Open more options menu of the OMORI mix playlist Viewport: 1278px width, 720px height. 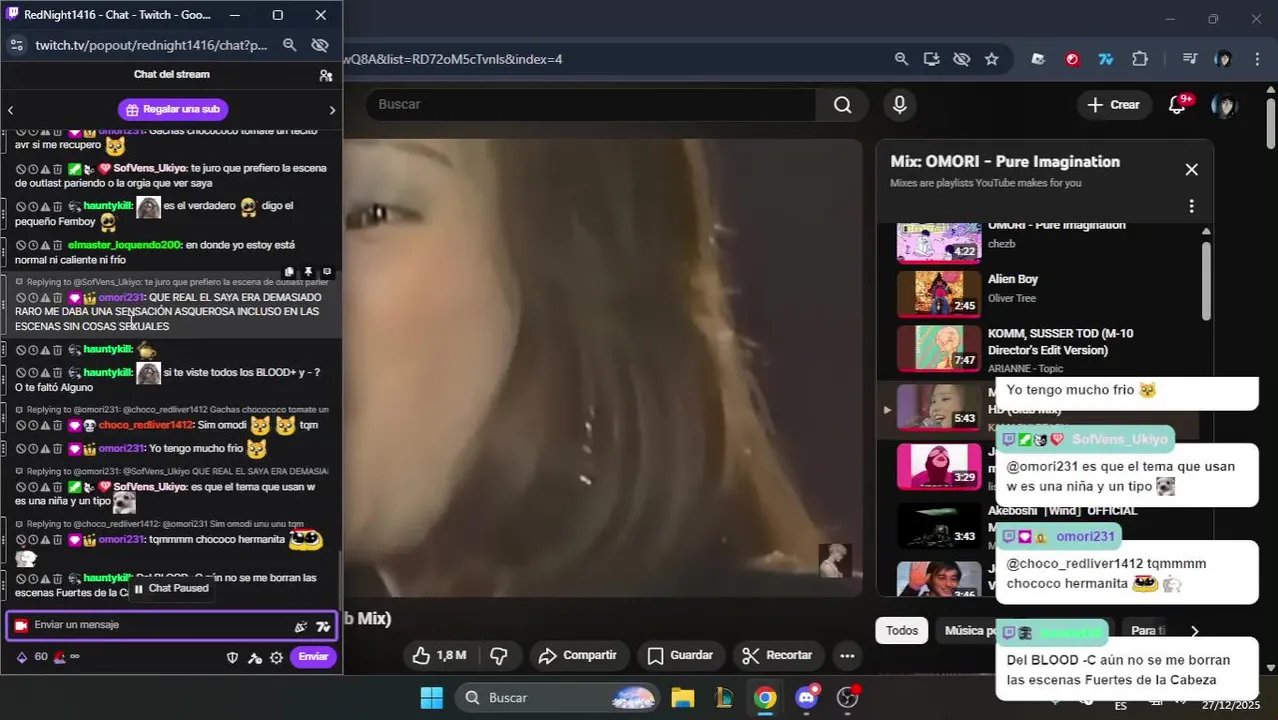(1191, 206)
